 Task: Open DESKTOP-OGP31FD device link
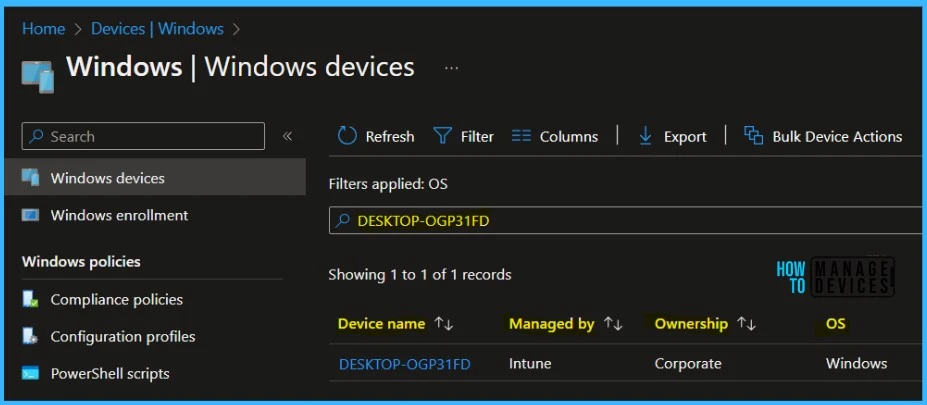pos(405,364)
